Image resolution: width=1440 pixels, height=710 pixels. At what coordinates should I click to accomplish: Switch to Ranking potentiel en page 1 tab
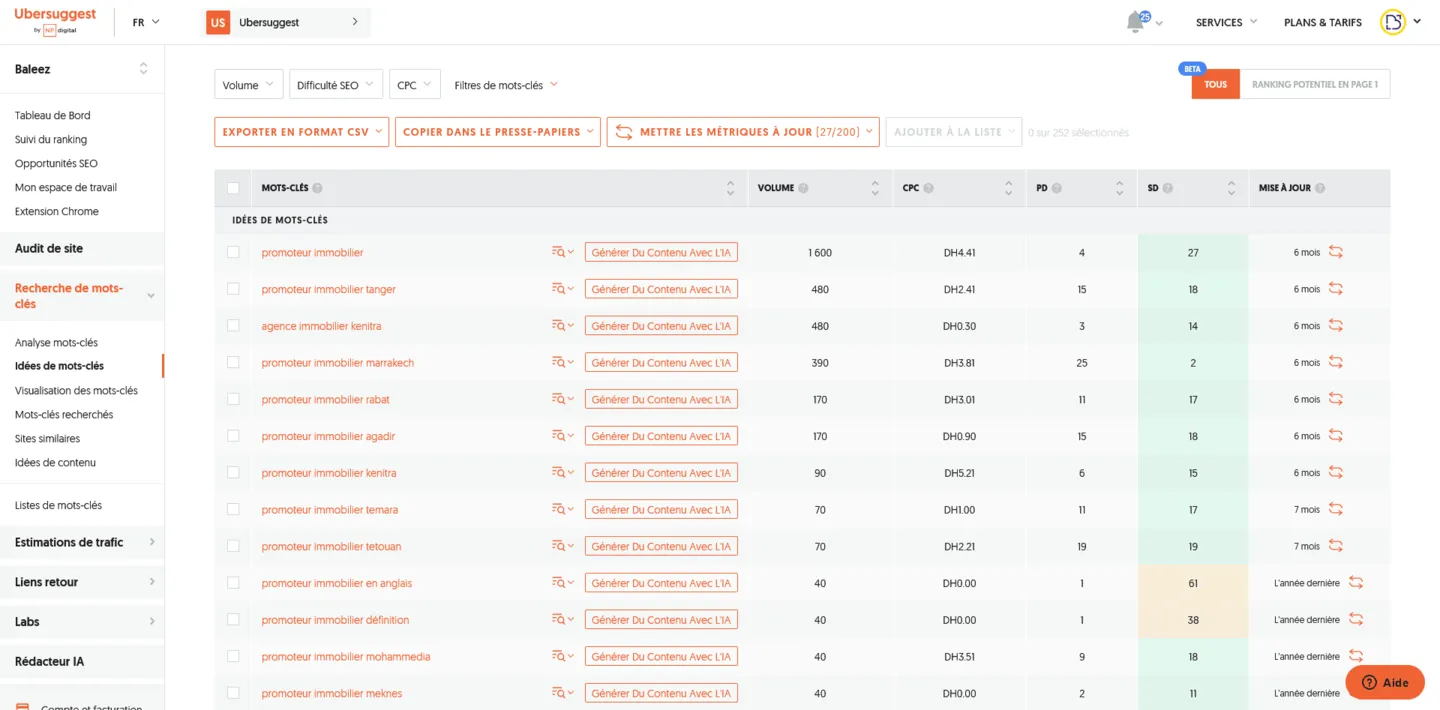tap(1315, 84)
